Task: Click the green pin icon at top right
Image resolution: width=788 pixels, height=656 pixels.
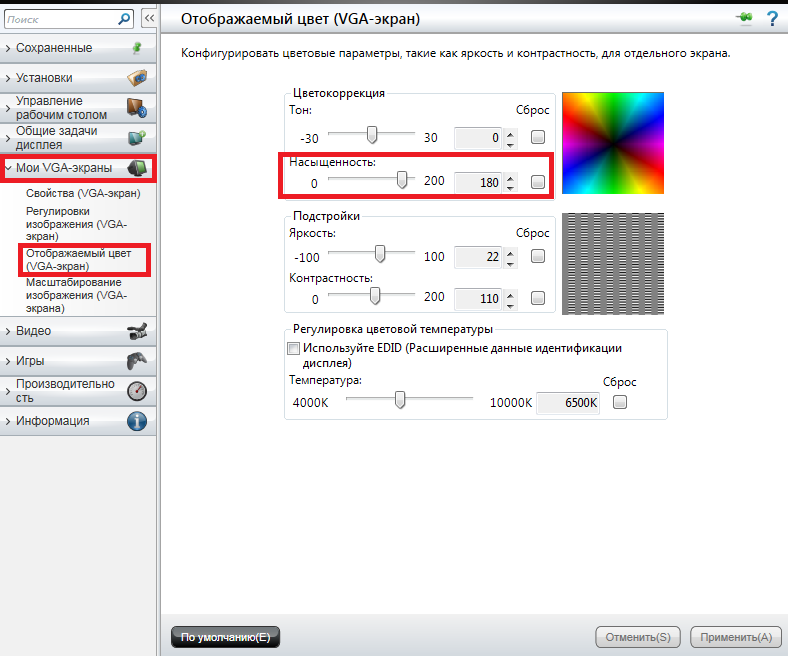Action: 745,18
